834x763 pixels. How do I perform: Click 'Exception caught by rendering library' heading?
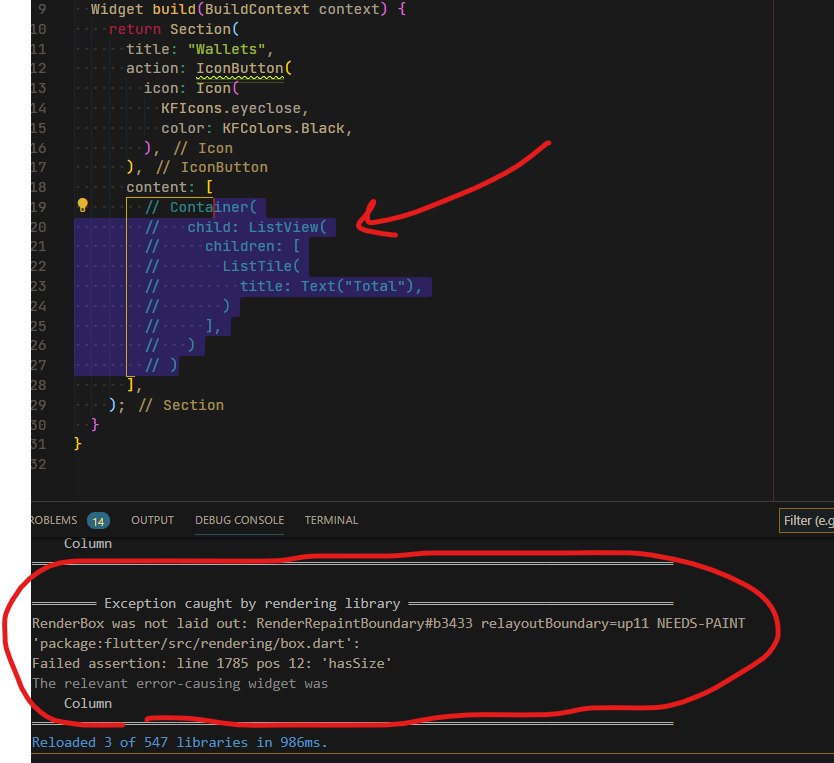point(252,603)
